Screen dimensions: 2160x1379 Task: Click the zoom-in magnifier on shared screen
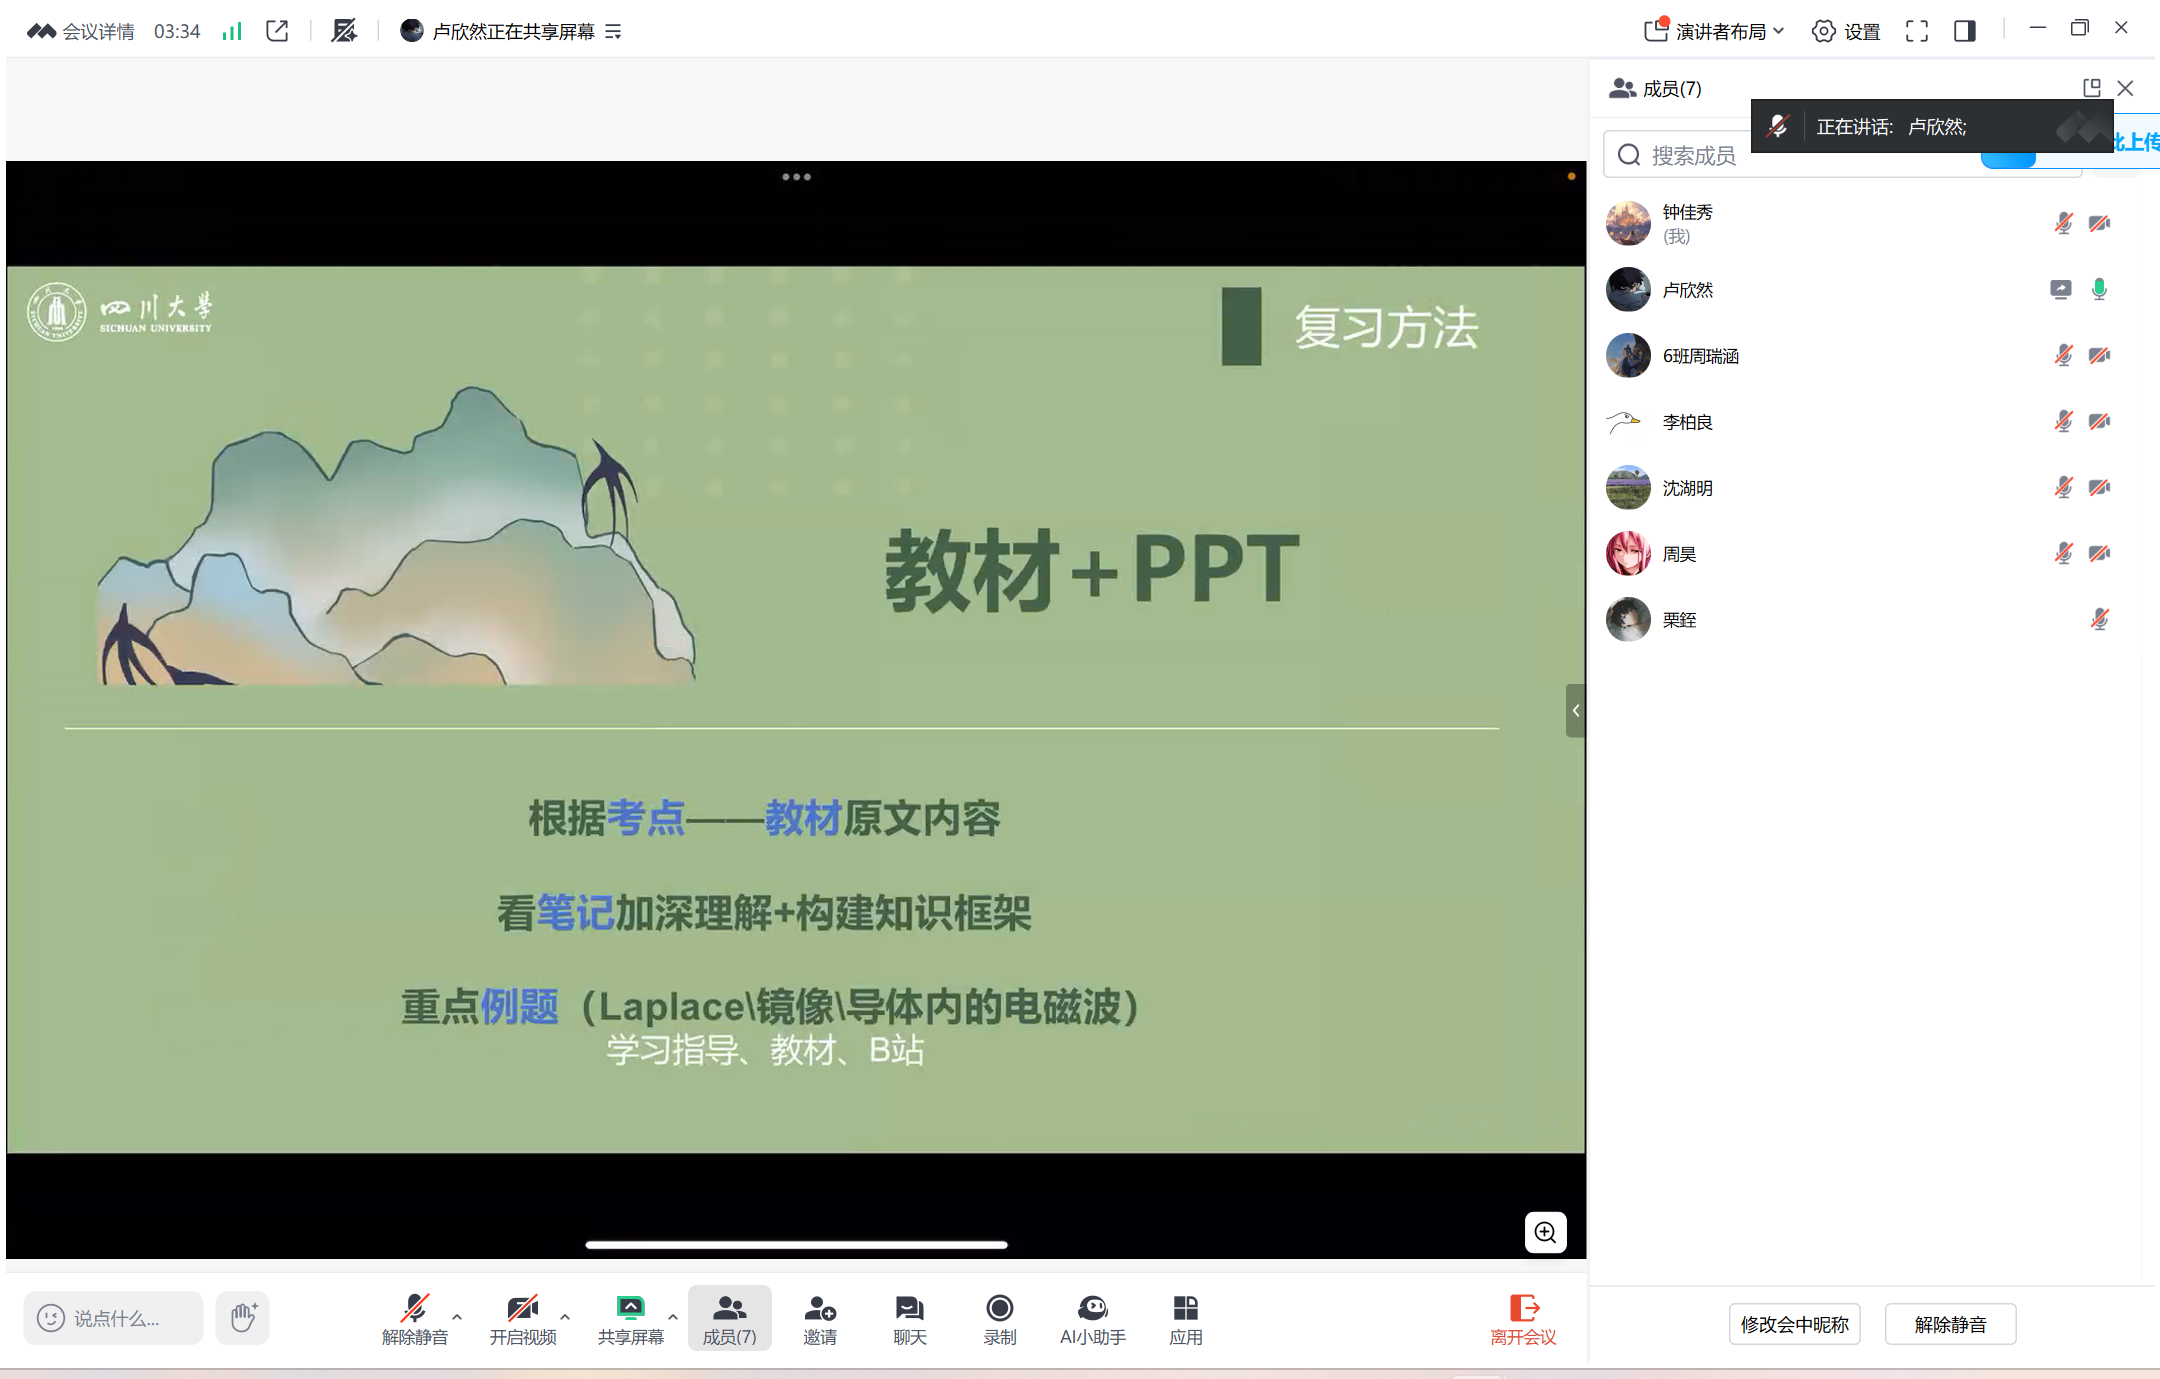tap(1545, 1232)
